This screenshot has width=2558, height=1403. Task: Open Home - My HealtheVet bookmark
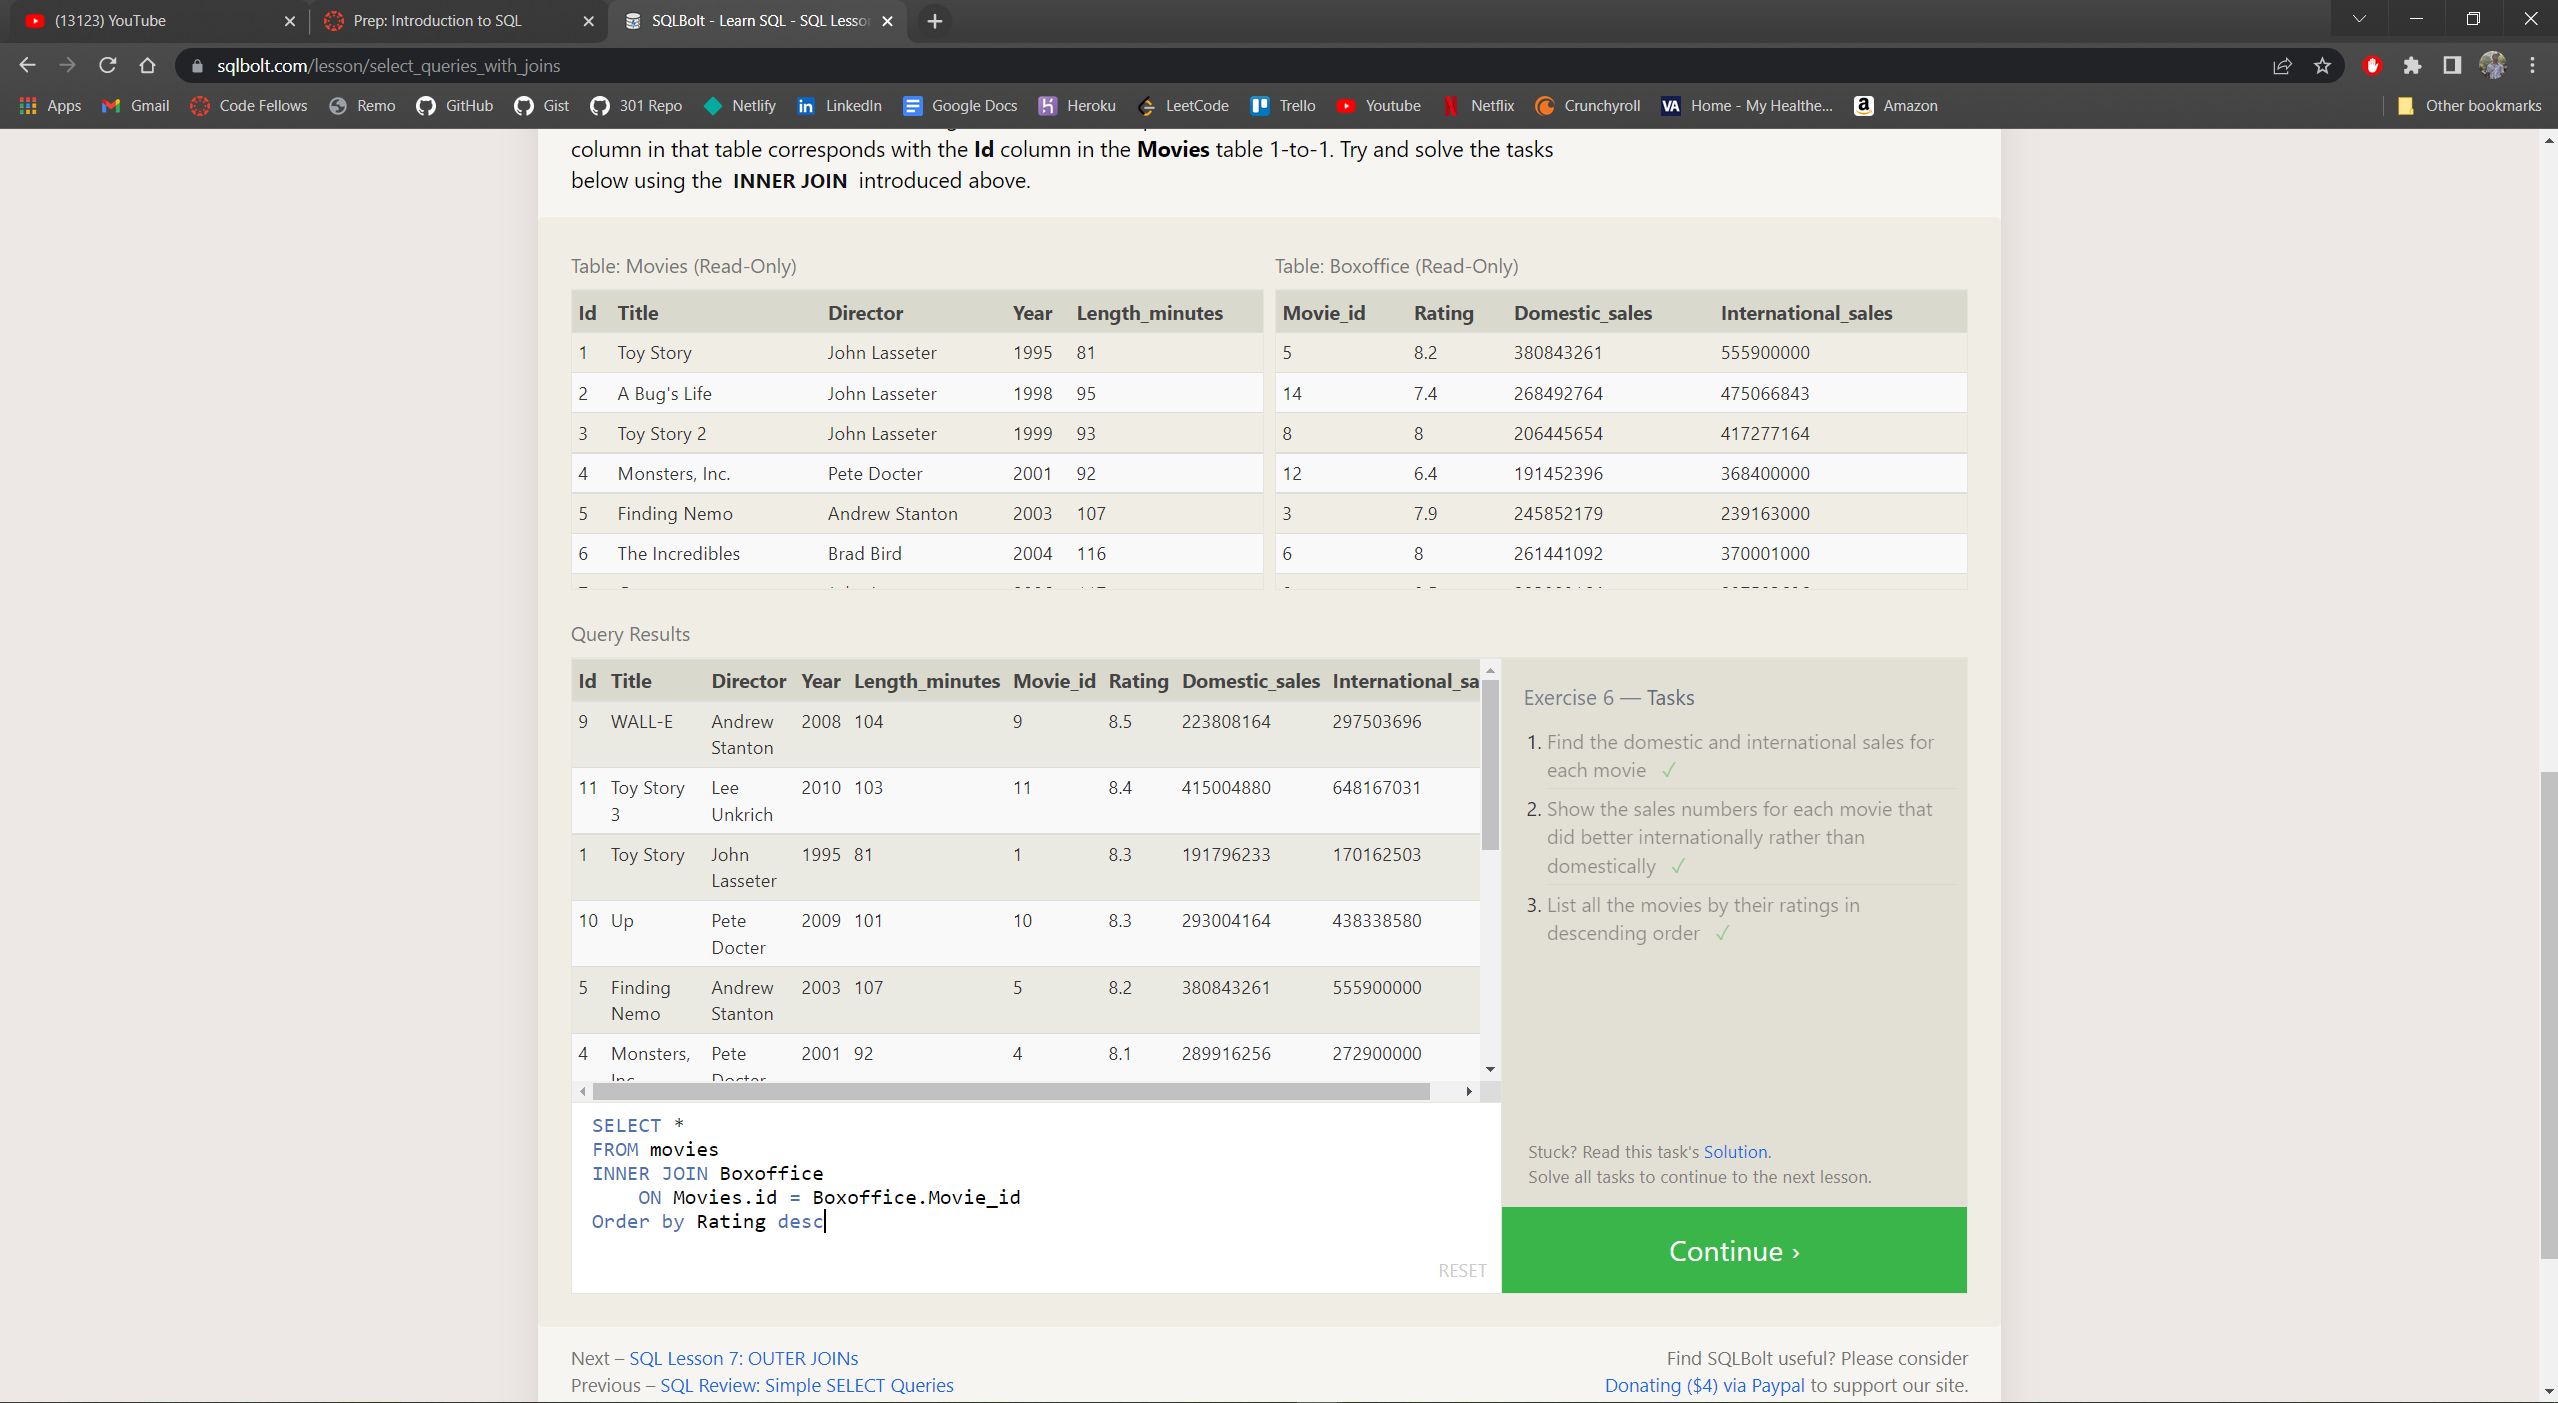(x=1747, y=106)
